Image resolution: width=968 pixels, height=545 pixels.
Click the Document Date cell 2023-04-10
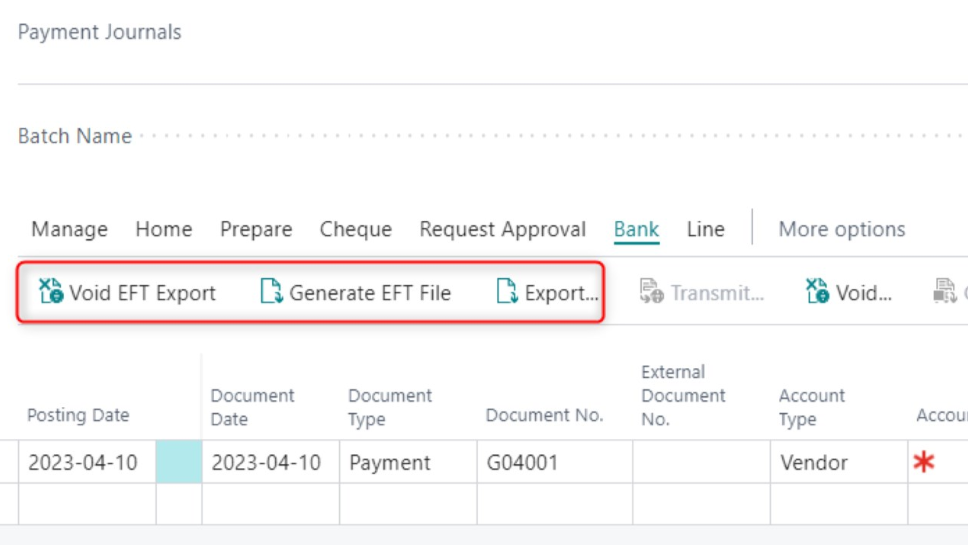click(270, 462)
